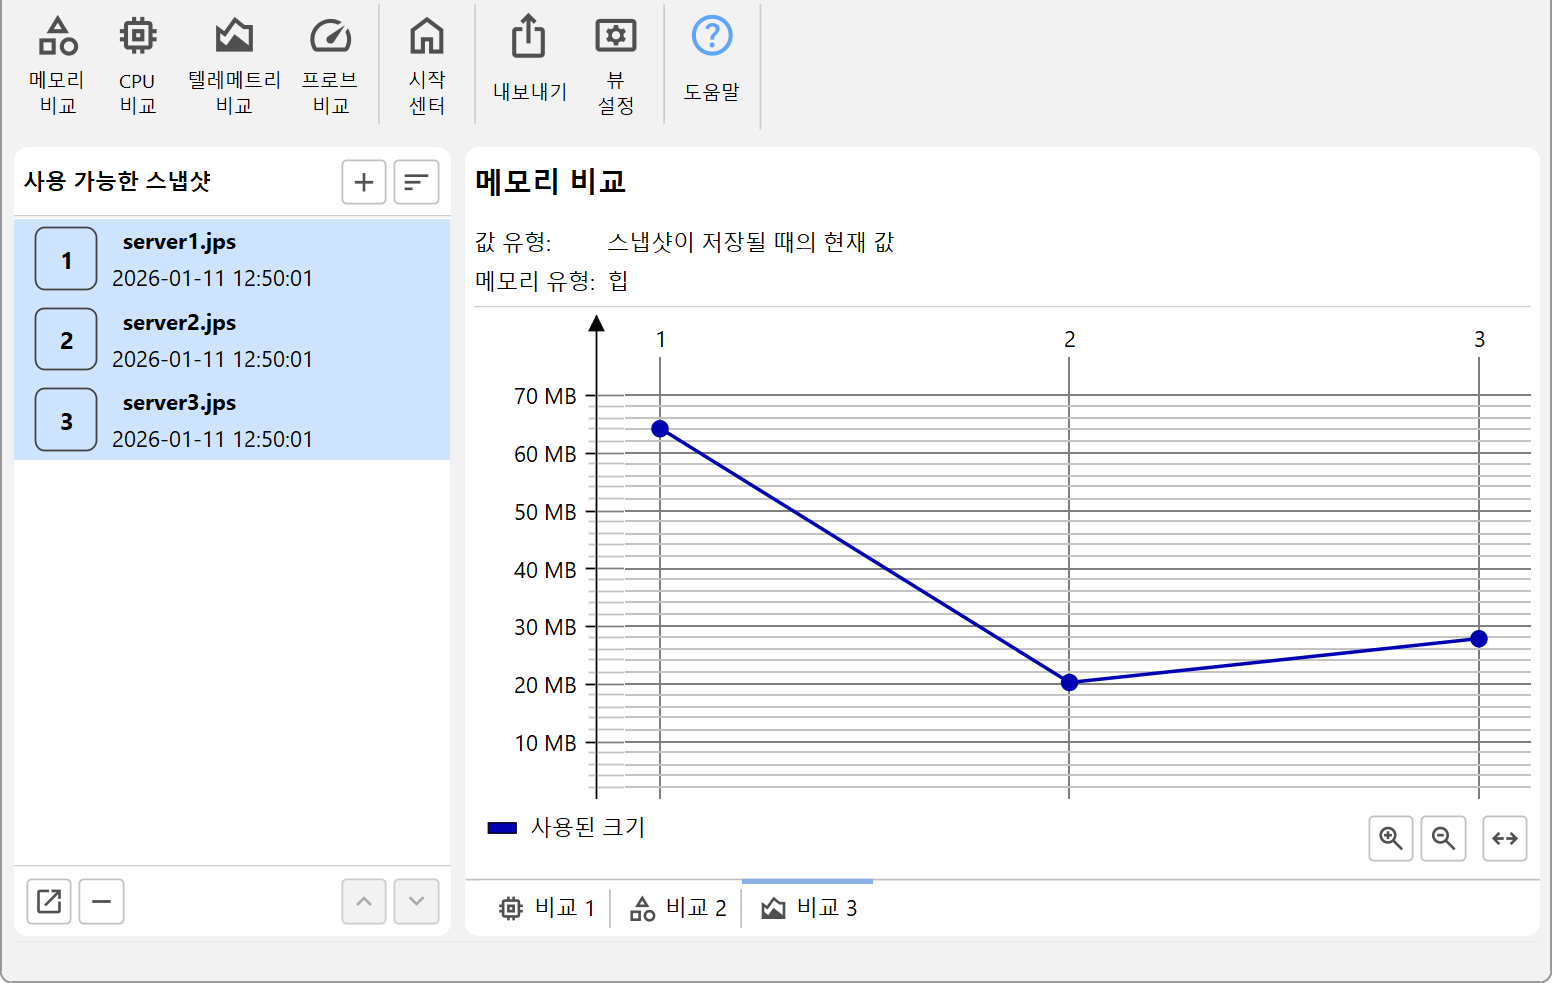Open the snapshot sort options menu
The width and height of the screenshot is (1552, 983).
pos(416,182)
